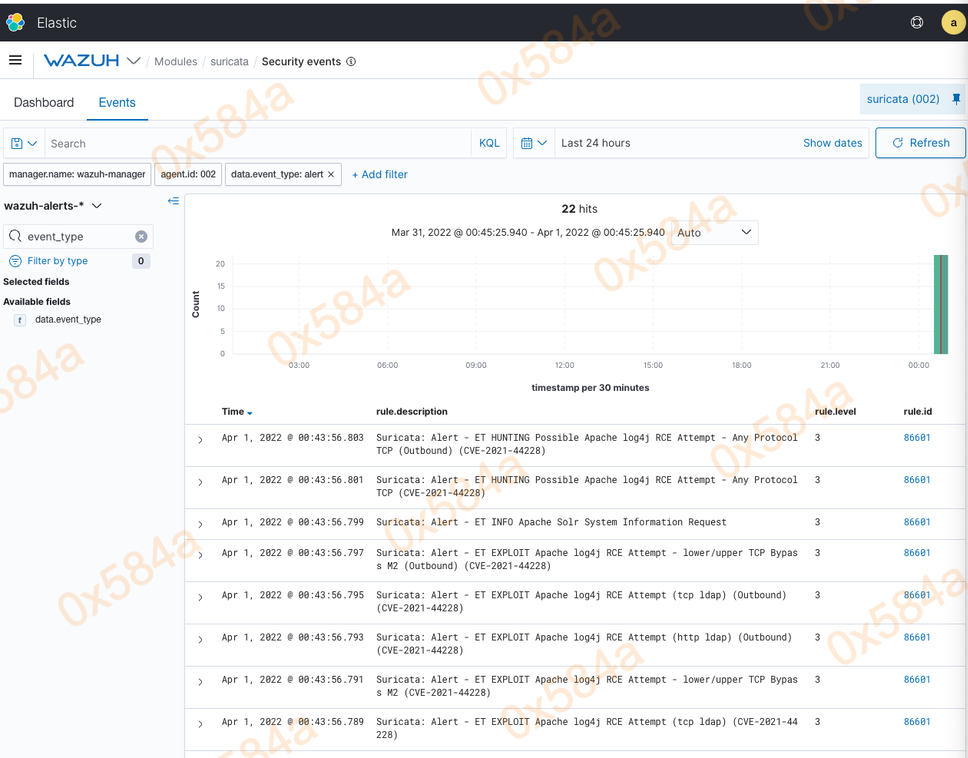Viewport: 968px width, 758px height.
Task: Remove the data.event_type: alert filter
Action: tap(331, 174)
